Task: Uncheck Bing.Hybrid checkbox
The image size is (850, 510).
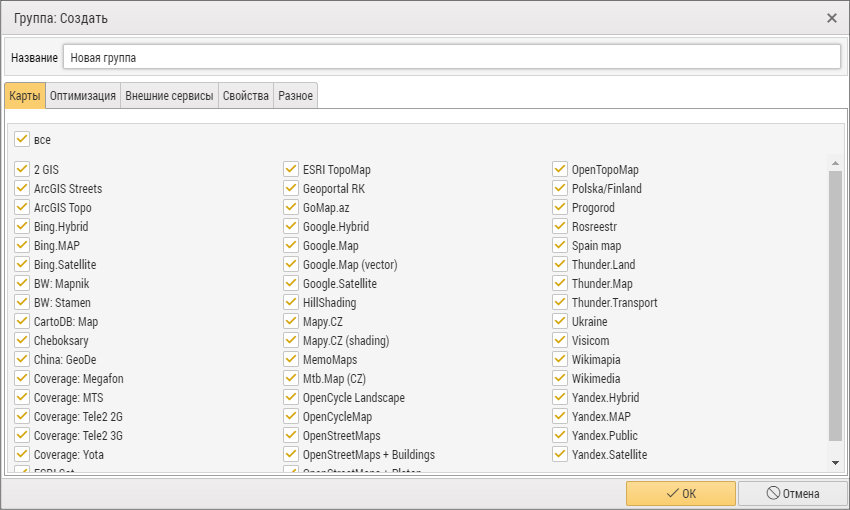Action: (x=22, y=226)
